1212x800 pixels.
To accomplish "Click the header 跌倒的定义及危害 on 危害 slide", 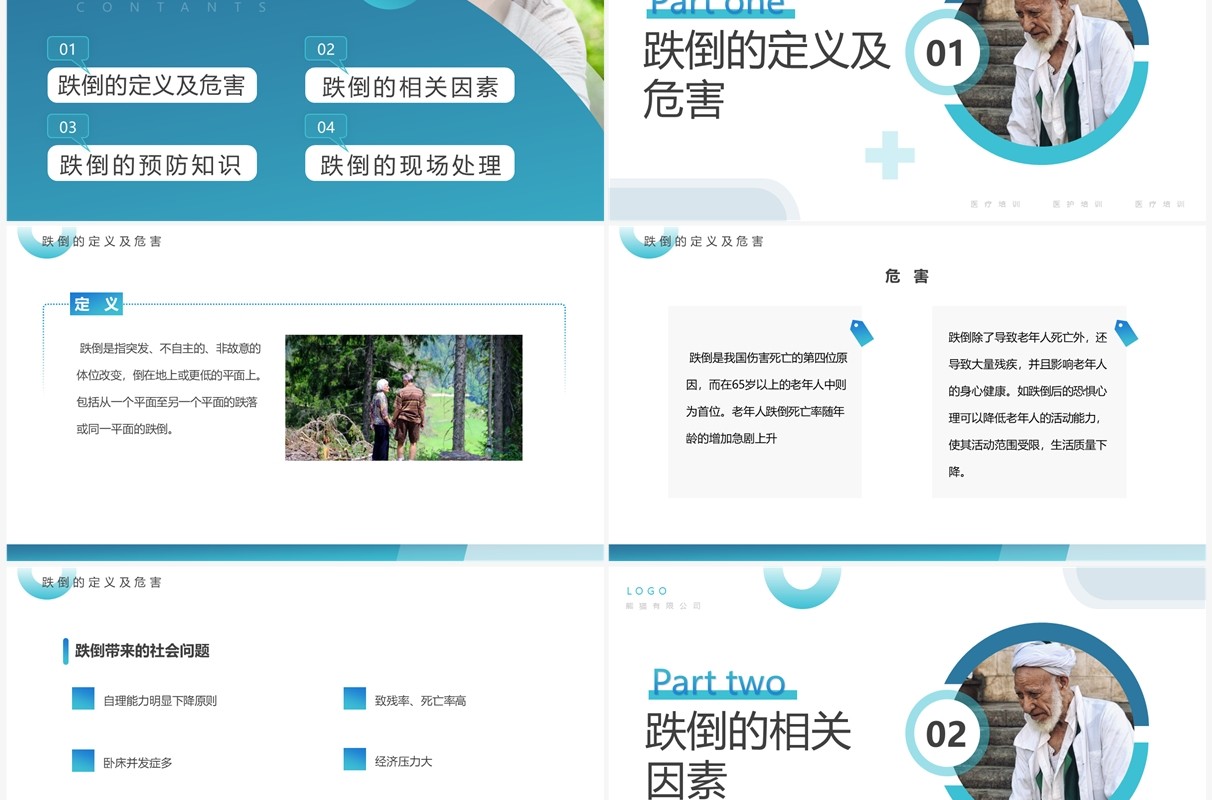I will pos(704,241).
